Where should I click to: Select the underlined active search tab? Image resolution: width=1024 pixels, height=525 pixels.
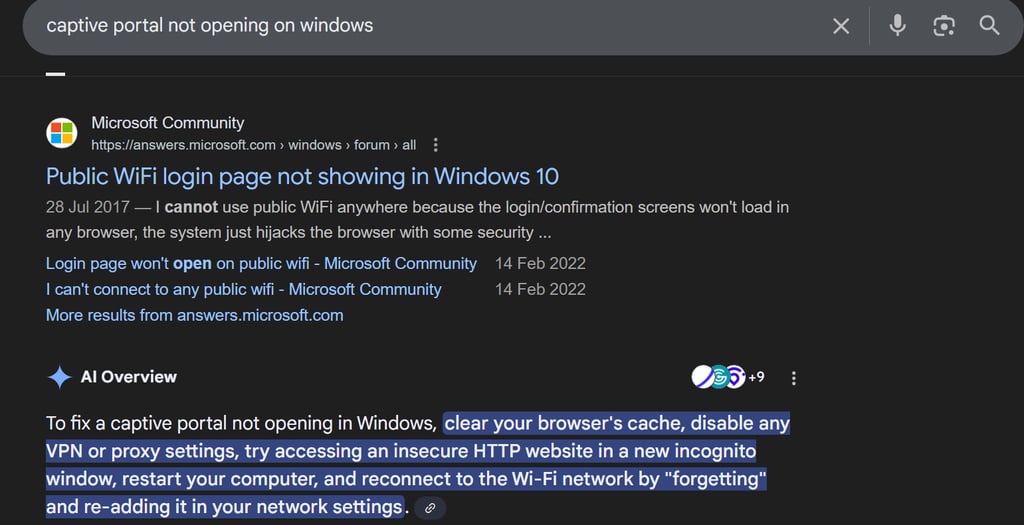pyautogui.click(x=56, y=73)
